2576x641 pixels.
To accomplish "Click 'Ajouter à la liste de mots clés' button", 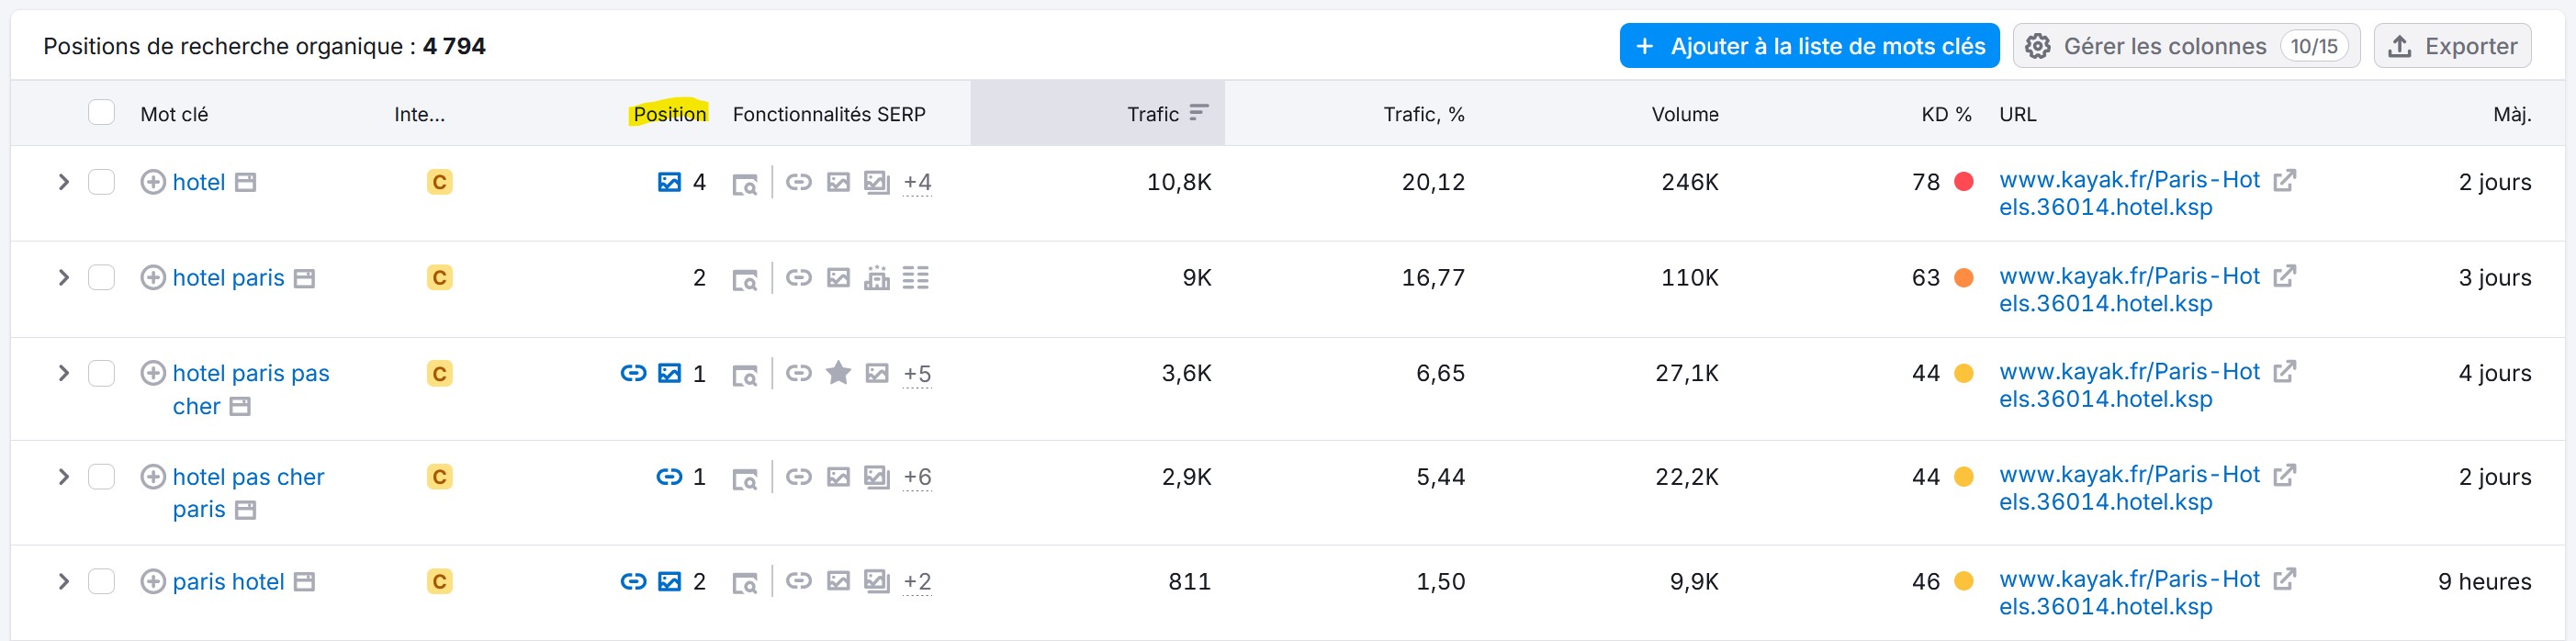I will pyautogui.click(x=1809, y=46).
